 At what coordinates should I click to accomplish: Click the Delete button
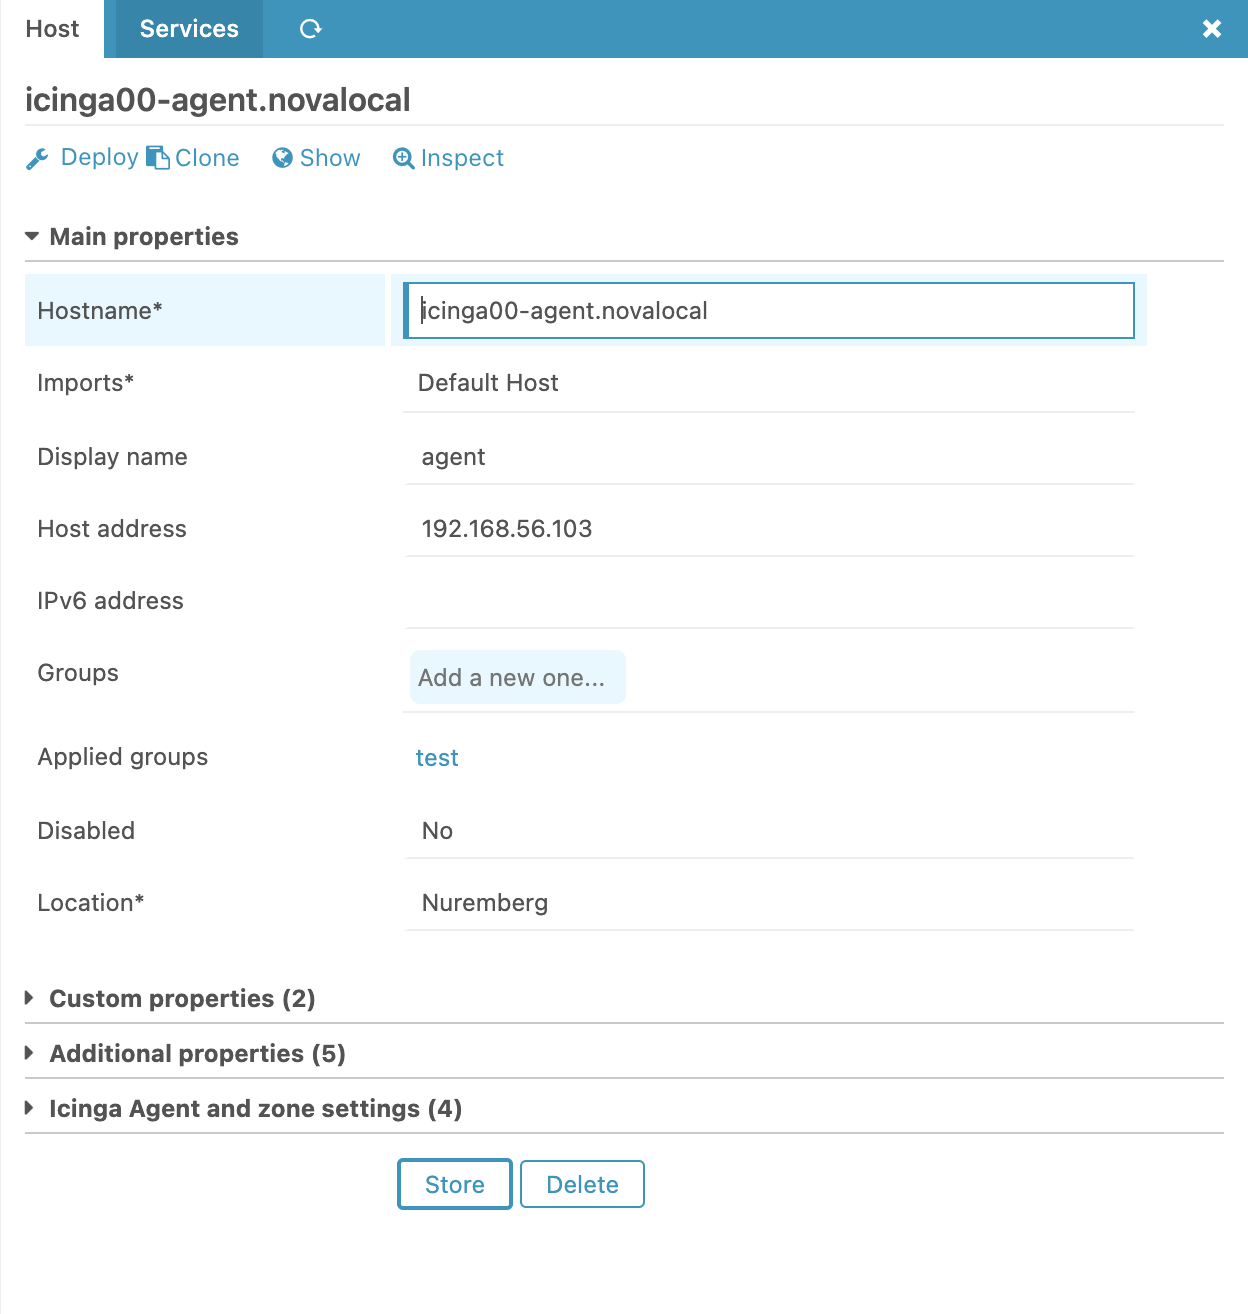(582, 1184)
